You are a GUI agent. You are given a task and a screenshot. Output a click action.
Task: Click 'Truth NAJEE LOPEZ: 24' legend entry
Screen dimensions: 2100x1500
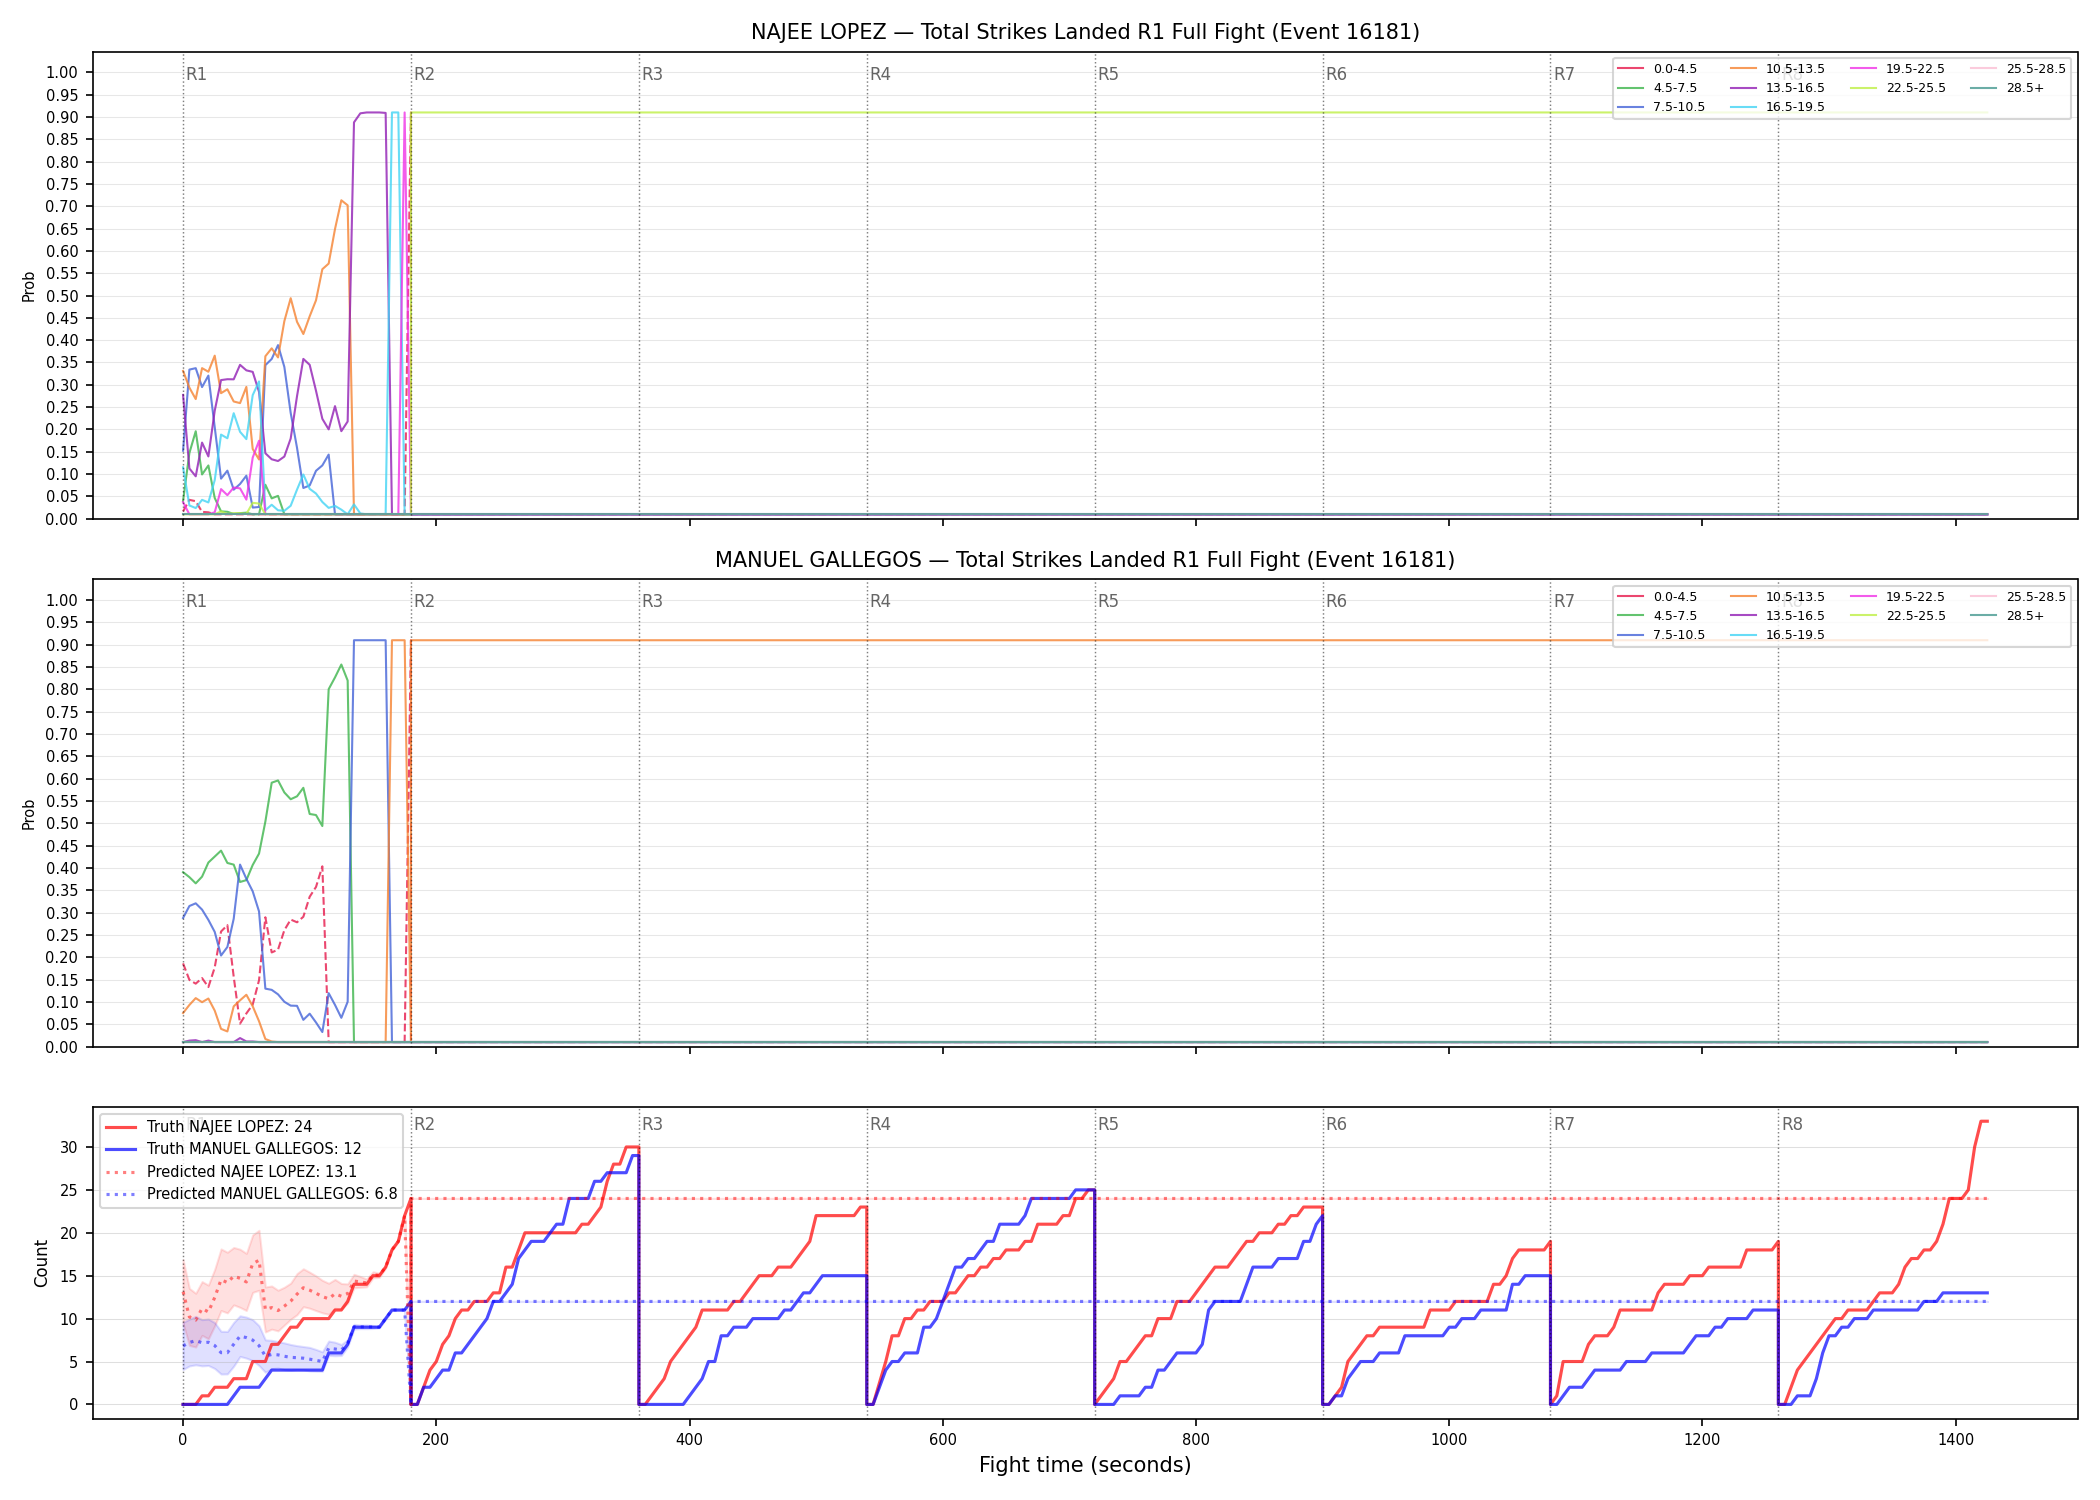tap(208, 1127)
